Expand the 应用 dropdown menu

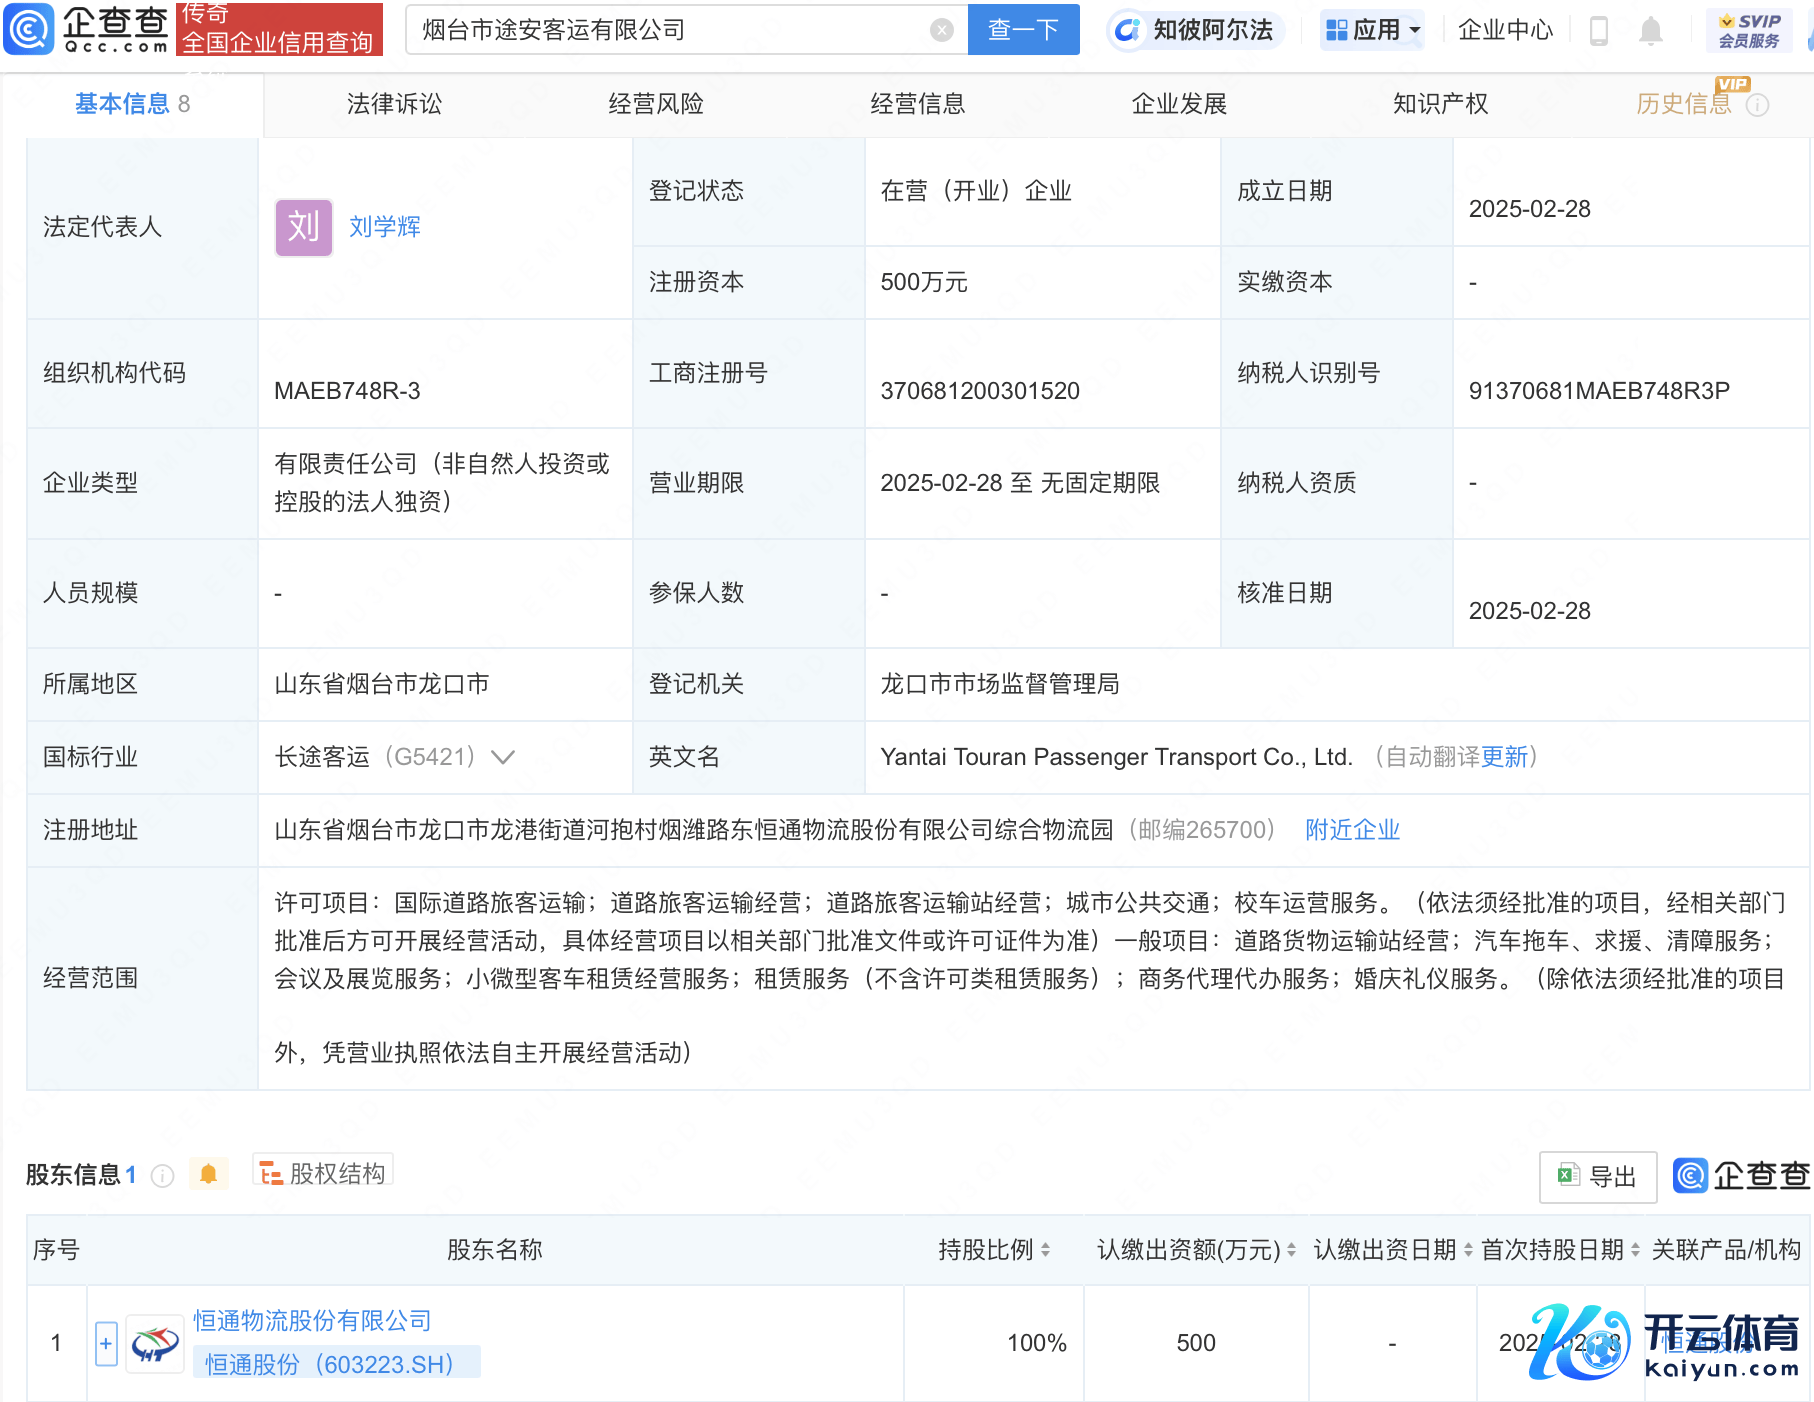click(1372, 30)
